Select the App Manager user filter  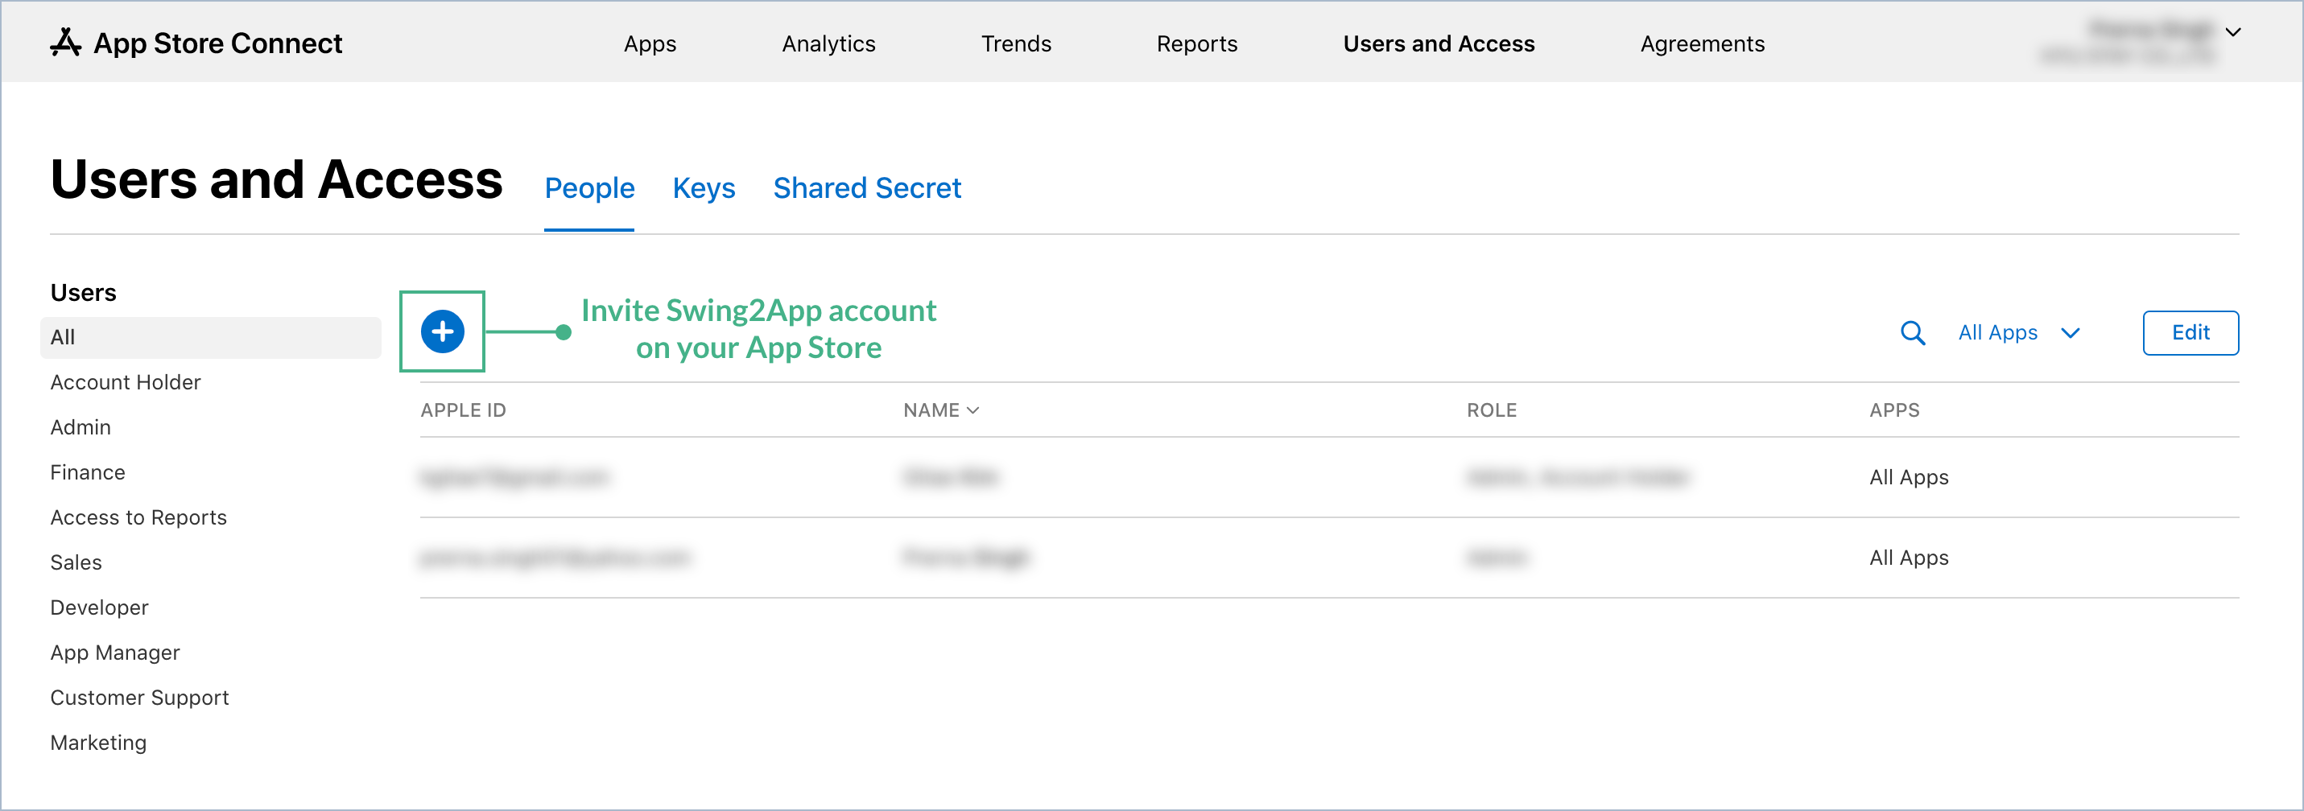pos(115,652)
